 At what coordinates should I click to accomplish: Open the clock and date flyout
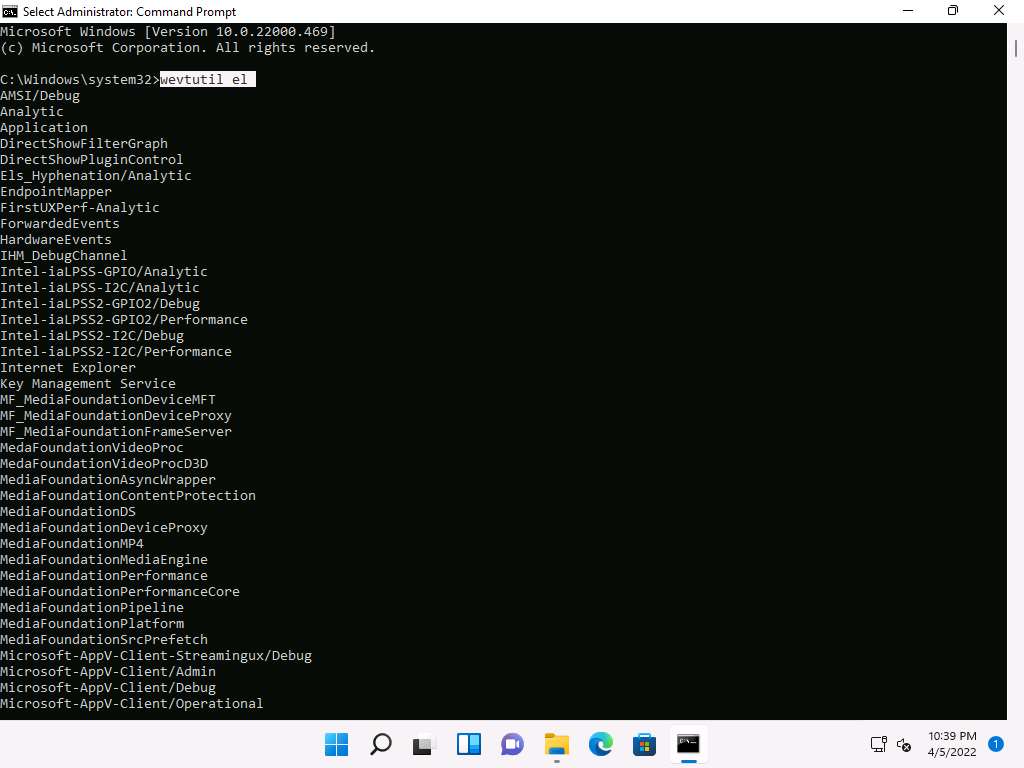point(953,744)
